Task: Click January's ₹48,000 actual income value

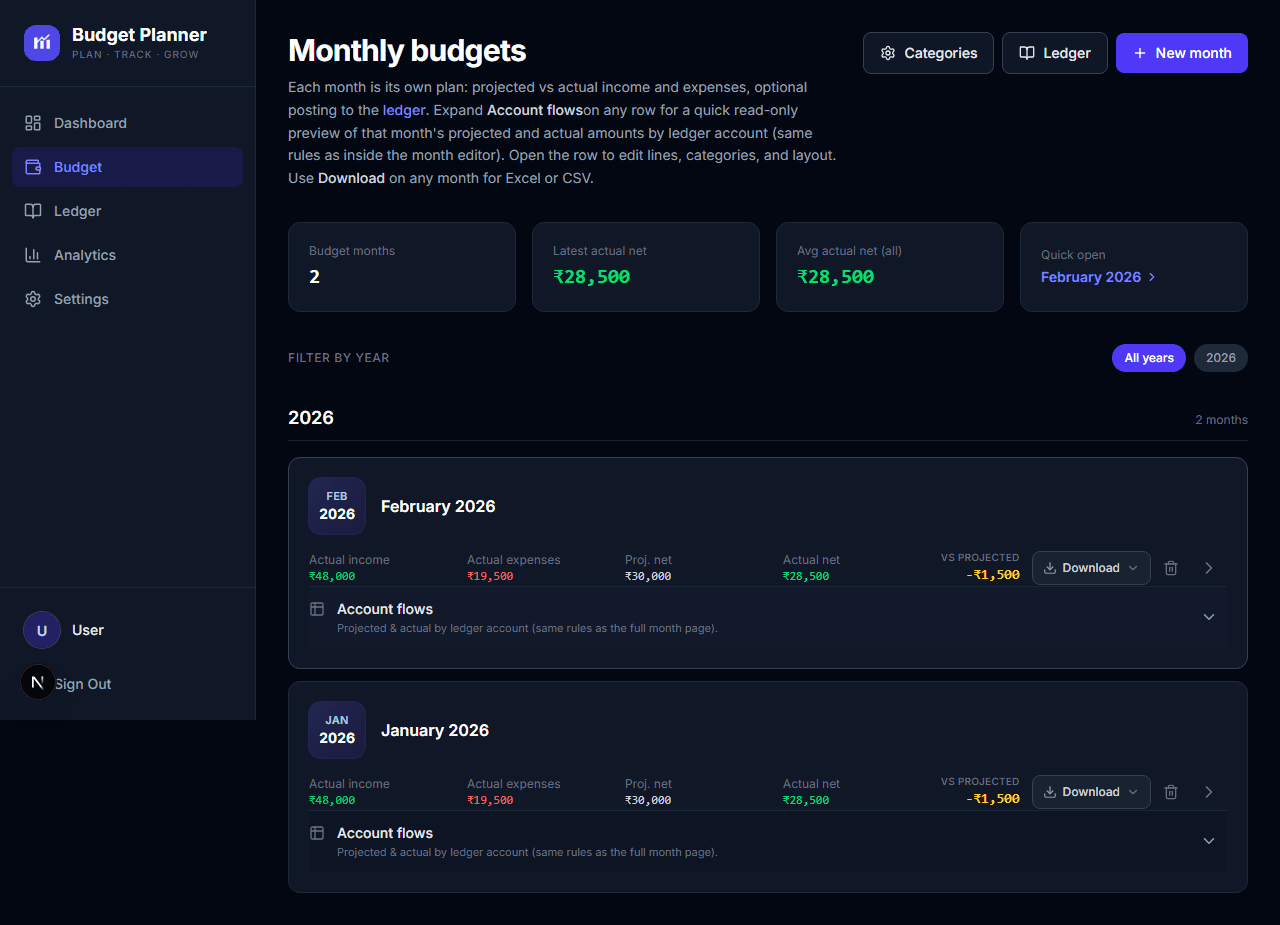Action: click(x=332, y=800)
